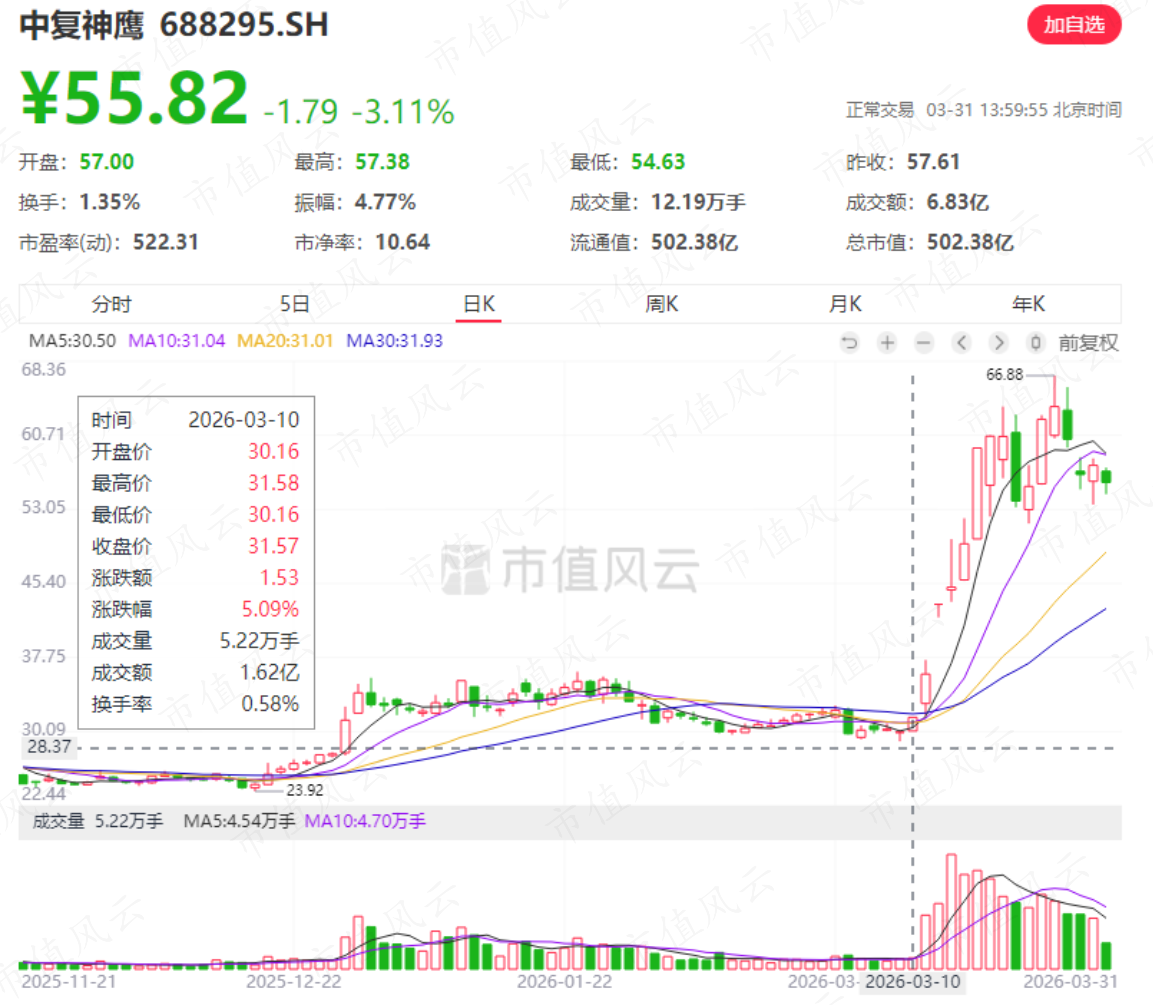Click the 2026-03-31 date axis label
Image resolution: width=1153 pixels, height=1005 pixels.
tap(1071, 981)
